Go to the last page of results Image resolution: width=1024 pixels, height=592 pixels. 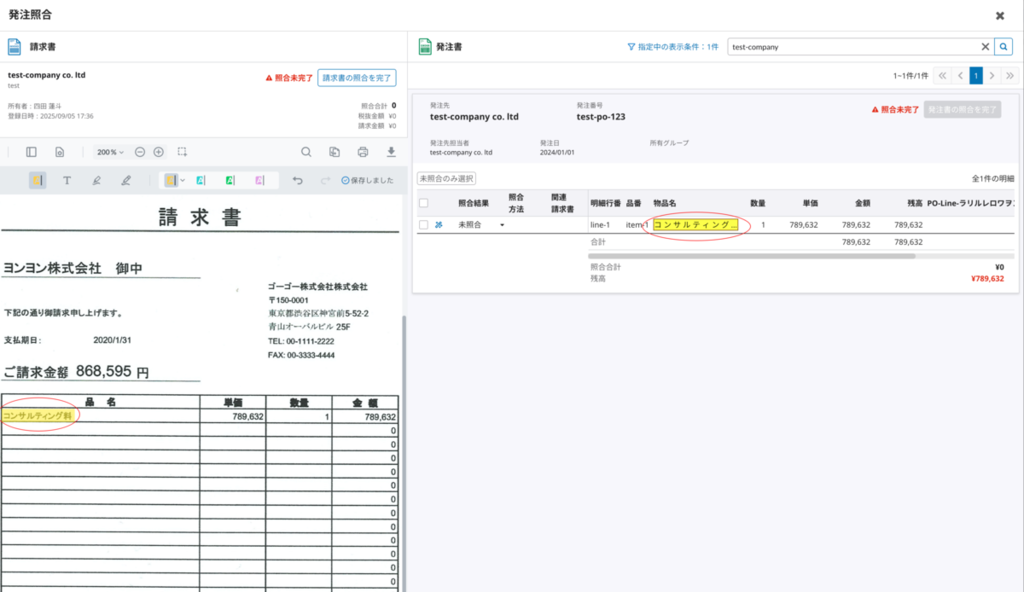(x=1010, y=76)
